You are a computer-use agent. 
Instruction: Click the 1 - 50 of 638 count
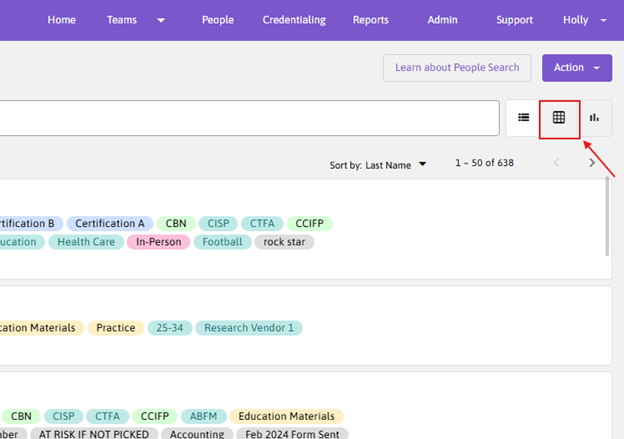click(x=484, y=163)
